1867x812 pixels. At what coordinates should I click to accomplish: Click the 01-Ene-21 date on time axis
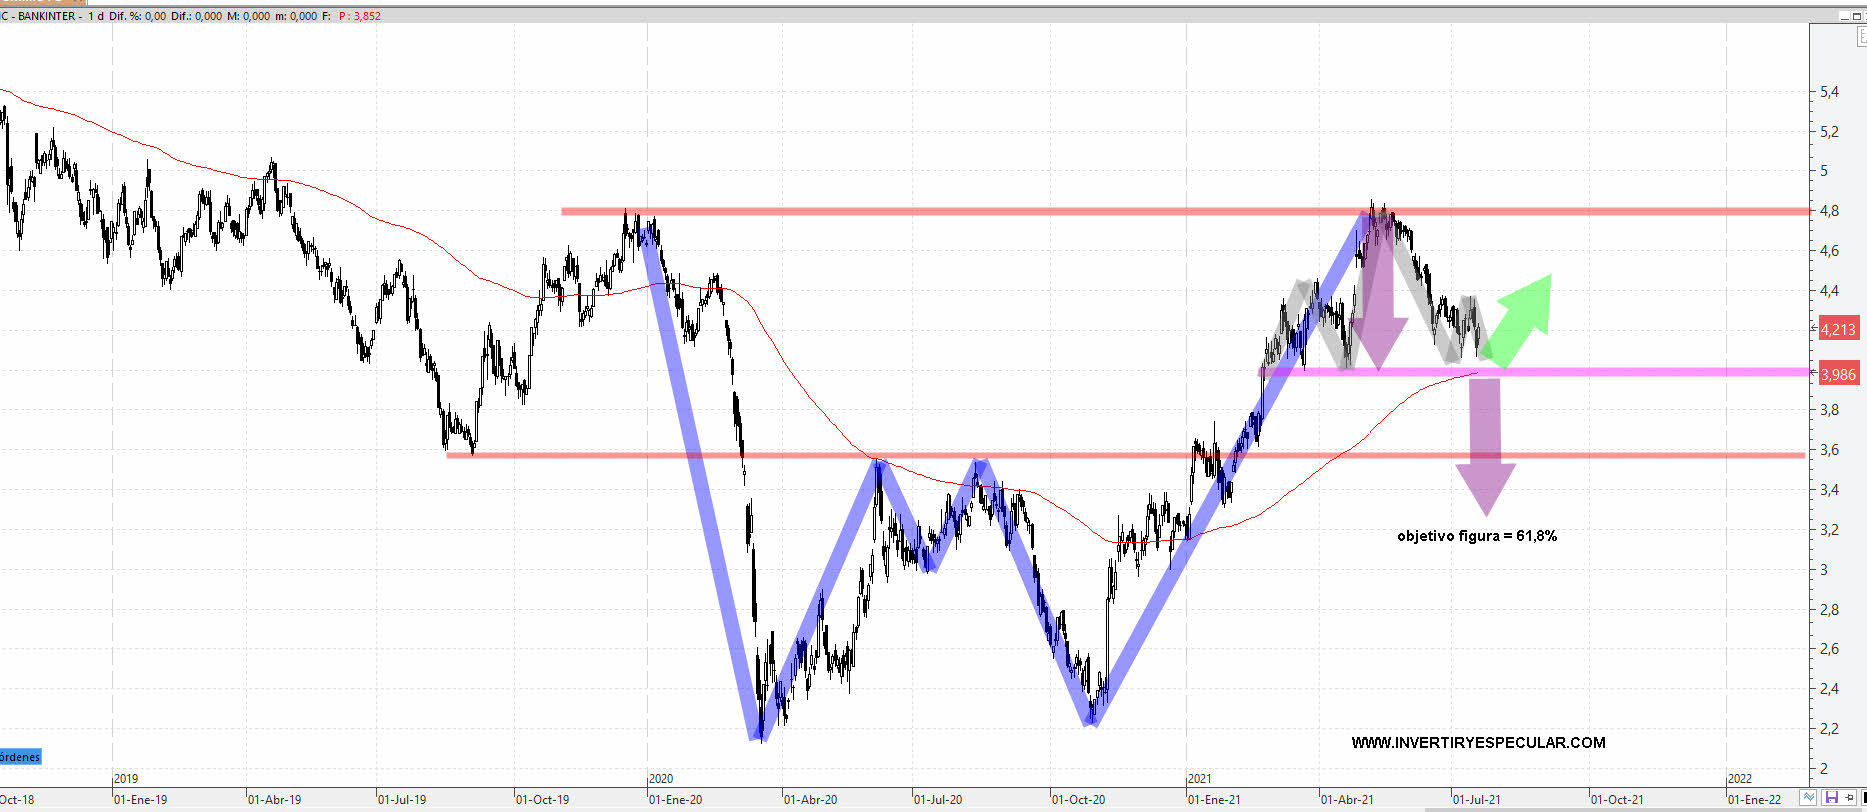1214,799
